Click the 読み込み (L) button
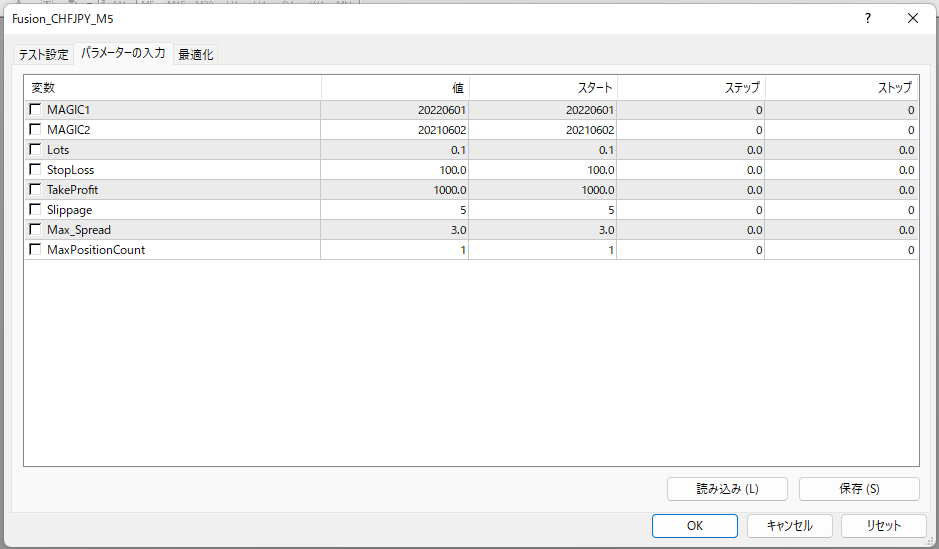Image resolution: width=939 pixels, height=549 pixels. click(x=727, y=489)
